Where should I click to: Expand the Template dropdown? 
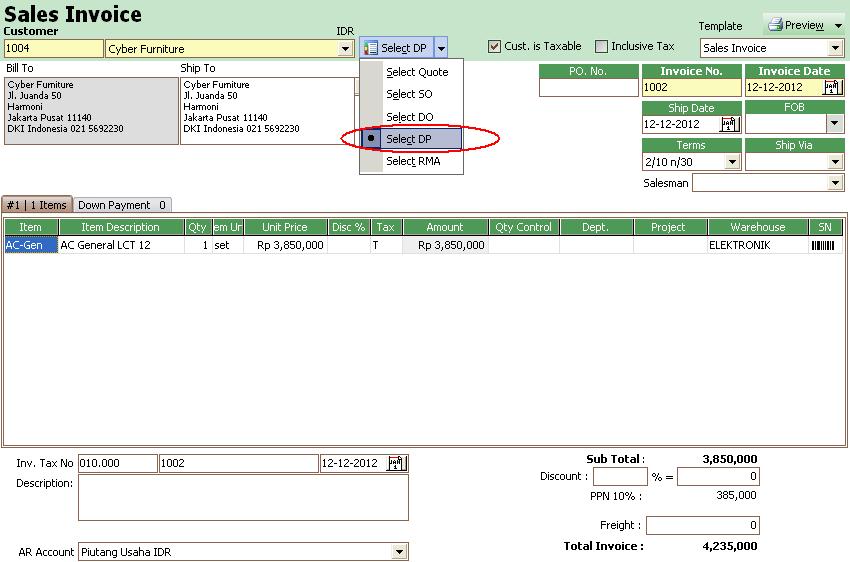pos(835,48)
